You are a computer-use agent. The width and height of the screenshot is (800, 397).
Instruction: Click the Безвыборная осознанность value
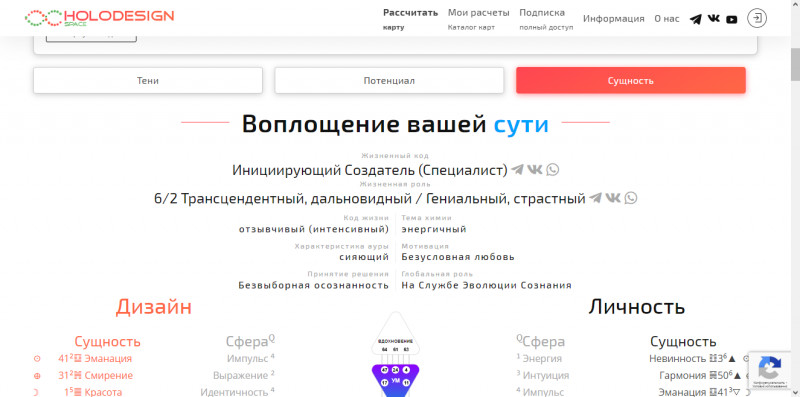(x=314, y=285)
